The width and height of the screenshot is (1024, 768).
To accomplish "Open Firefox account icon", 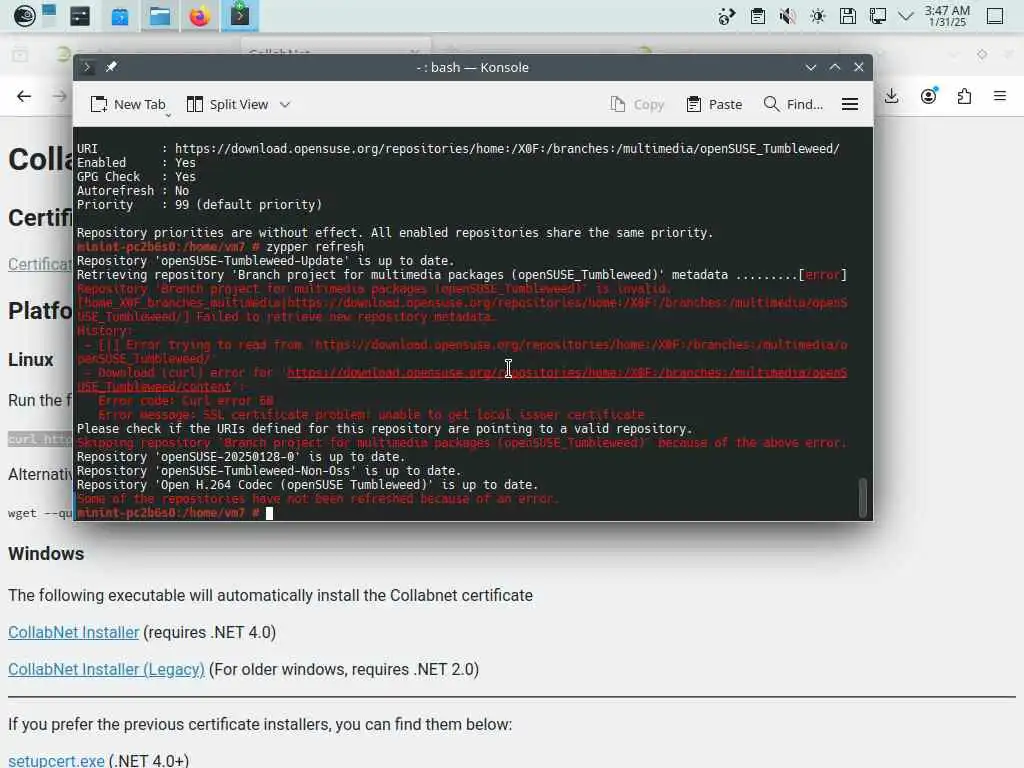I will pos(929,97).
